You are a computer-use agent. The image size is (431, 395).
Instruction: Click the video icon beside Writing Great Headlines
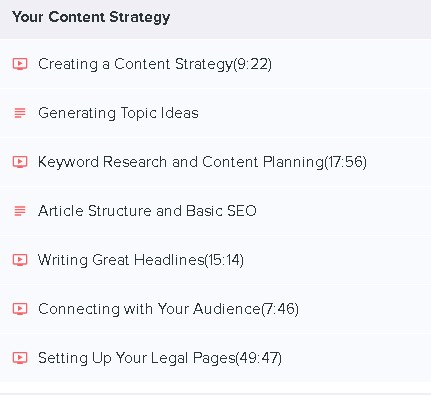click(20, 260)
